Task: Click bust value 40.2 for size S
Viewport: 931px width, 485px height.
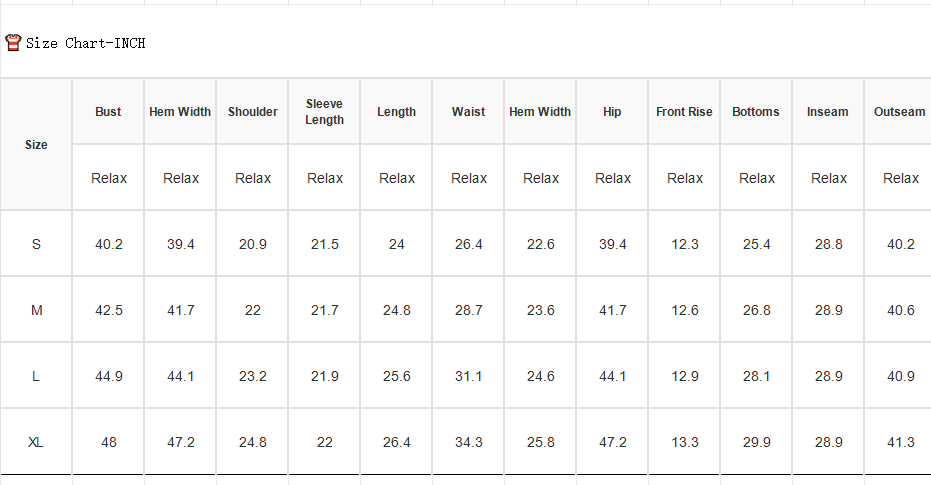Action: point(109,244)
